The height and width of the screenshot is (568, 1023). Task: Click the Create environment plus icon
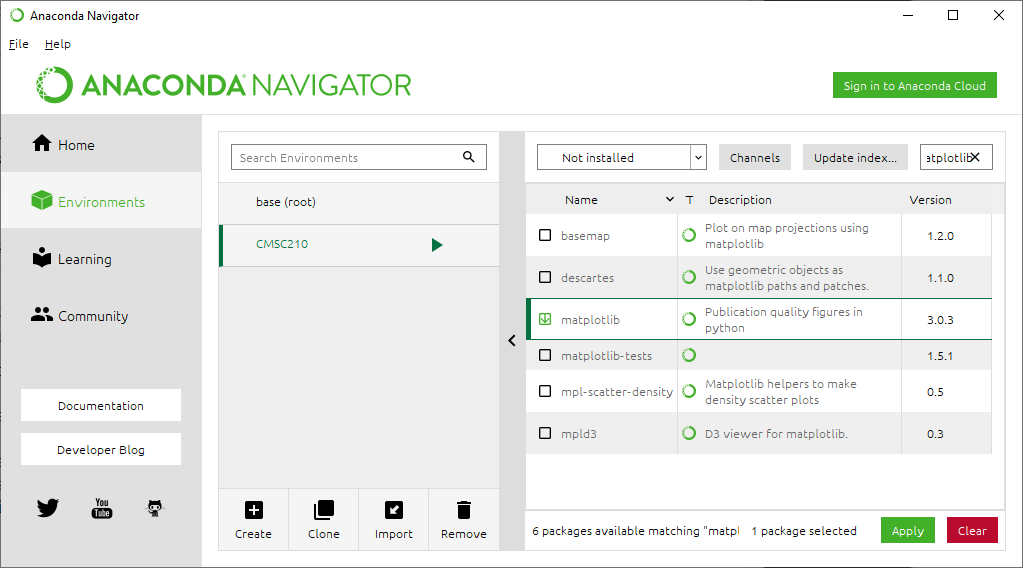254,510
